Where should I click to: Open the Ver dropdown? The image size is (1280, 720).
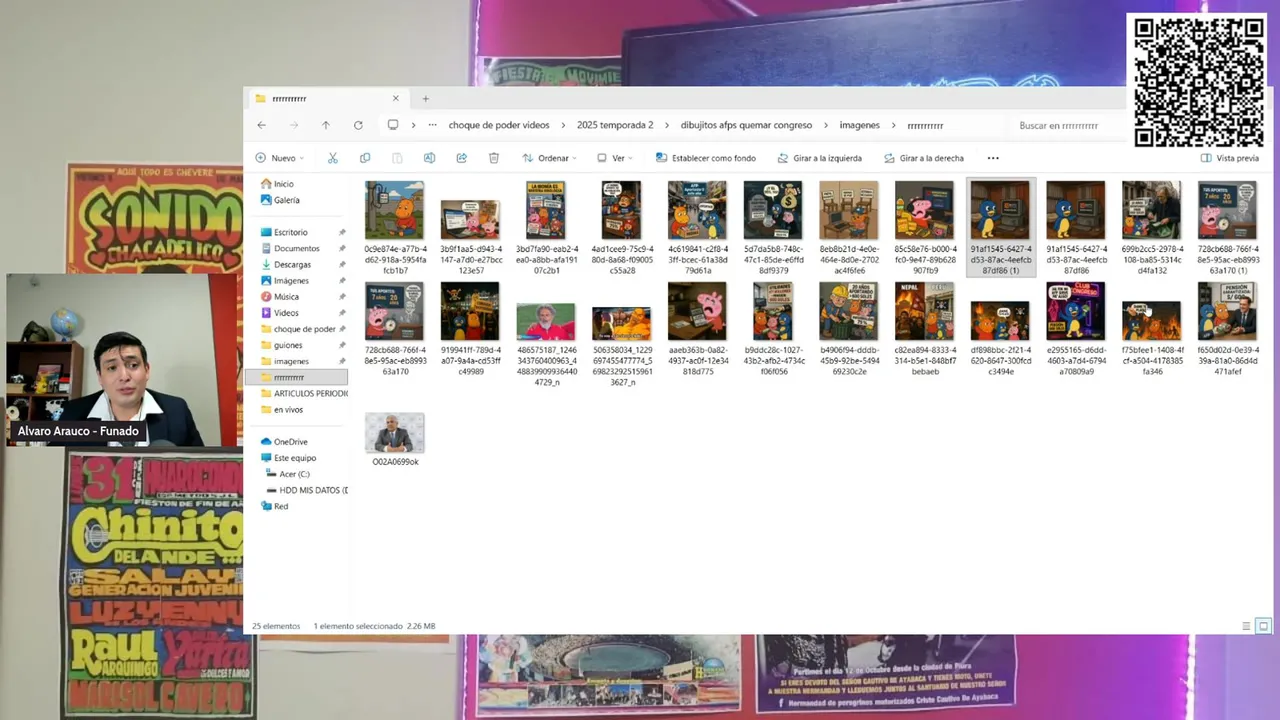[616, 158]
